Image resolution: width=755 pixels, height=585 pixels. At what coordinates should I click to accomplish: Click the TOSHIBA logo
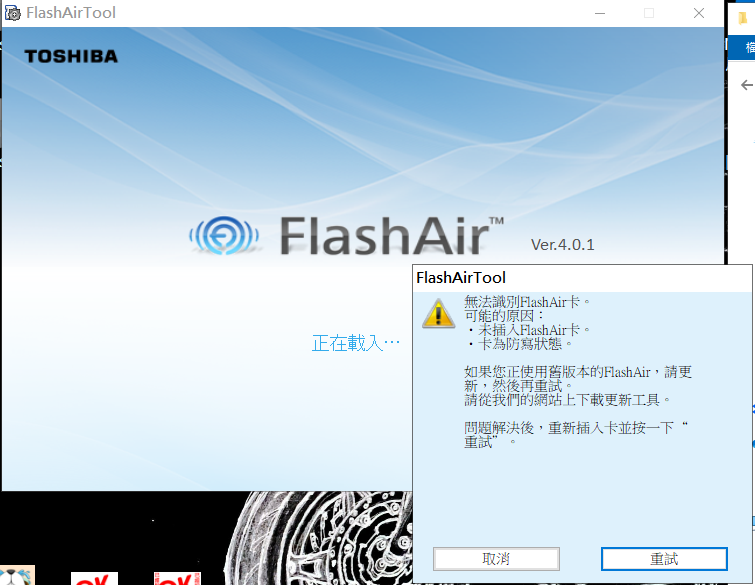71,56
